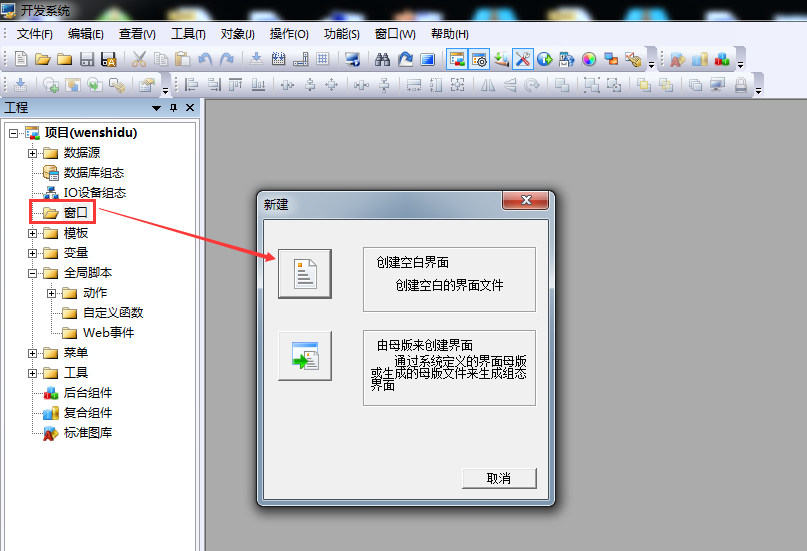Click the Save As floppy icon with letter A
The width and height of the screenshot is (807, 551).
[109, 59]
